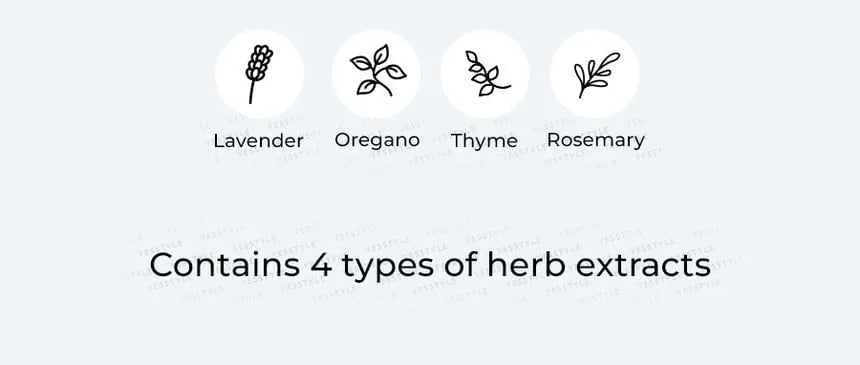The height and width of the screenshot is (365, 860).
Task: Click the white circle behind the thyme icon
Action: click(485, 74)
